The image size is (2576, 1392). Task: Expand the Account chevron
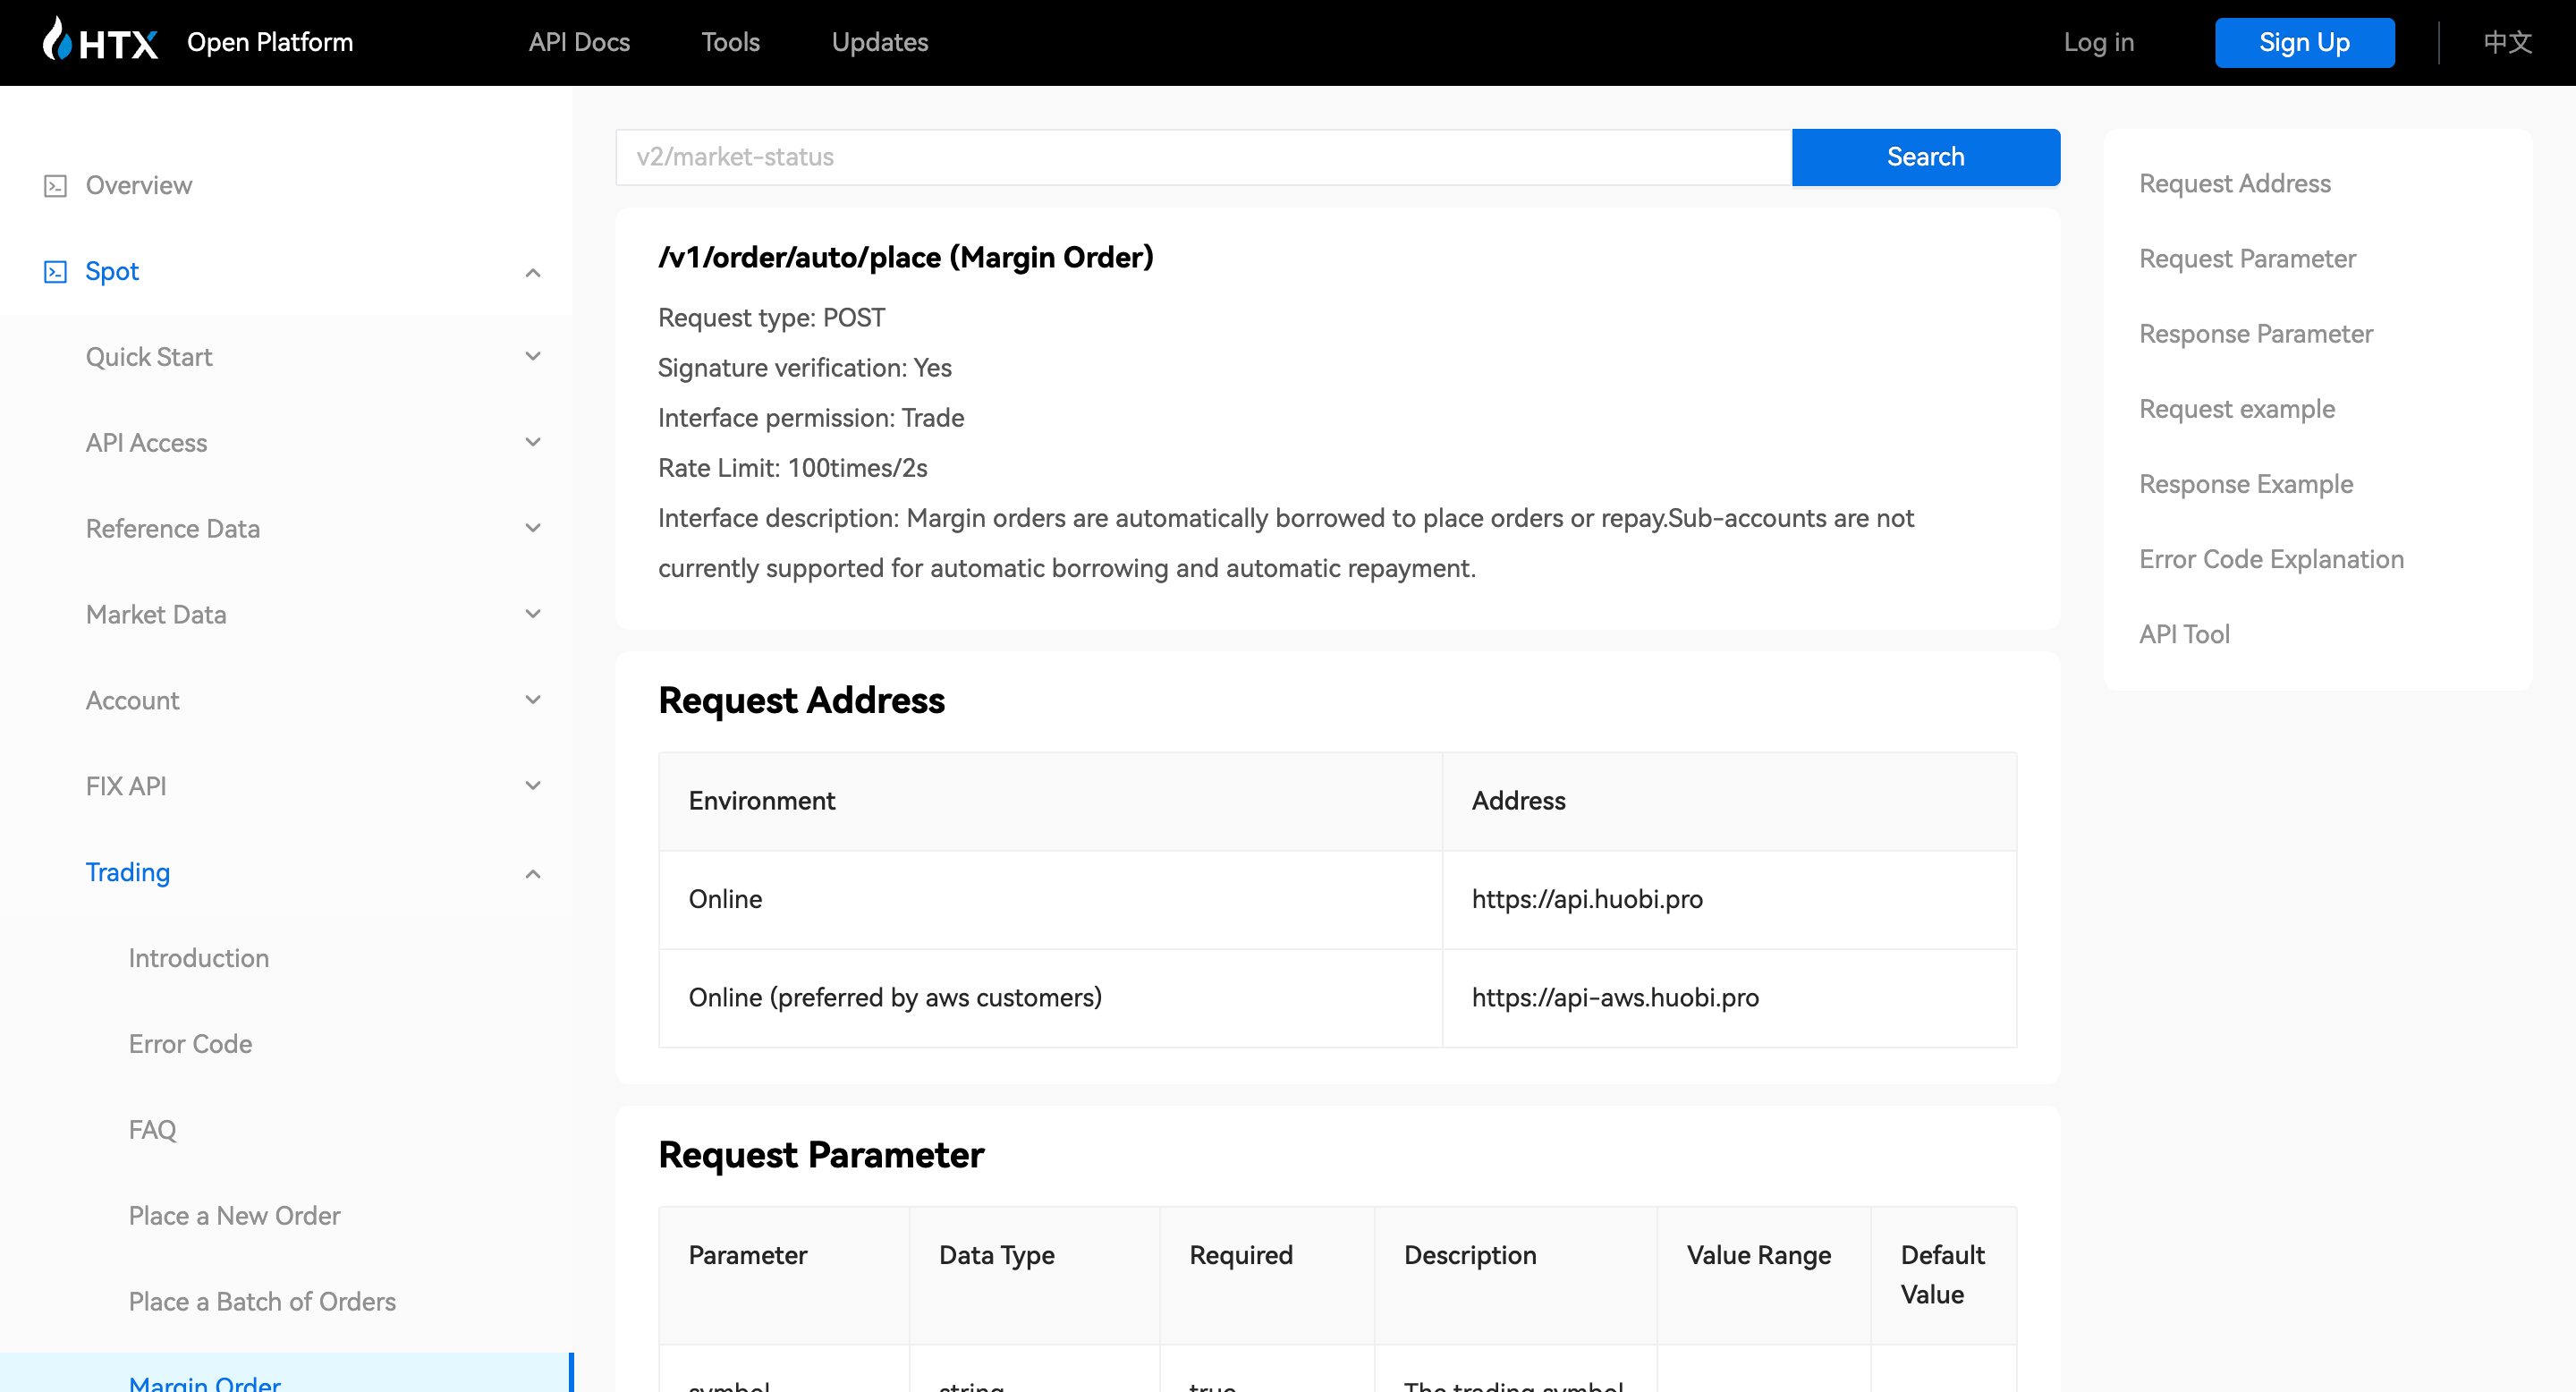(533, 701)
